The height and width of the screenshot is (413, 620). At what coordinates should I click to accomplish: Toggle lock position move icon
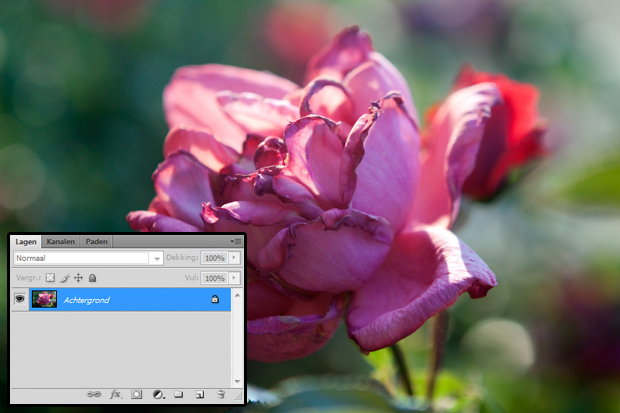pos(79,278)
